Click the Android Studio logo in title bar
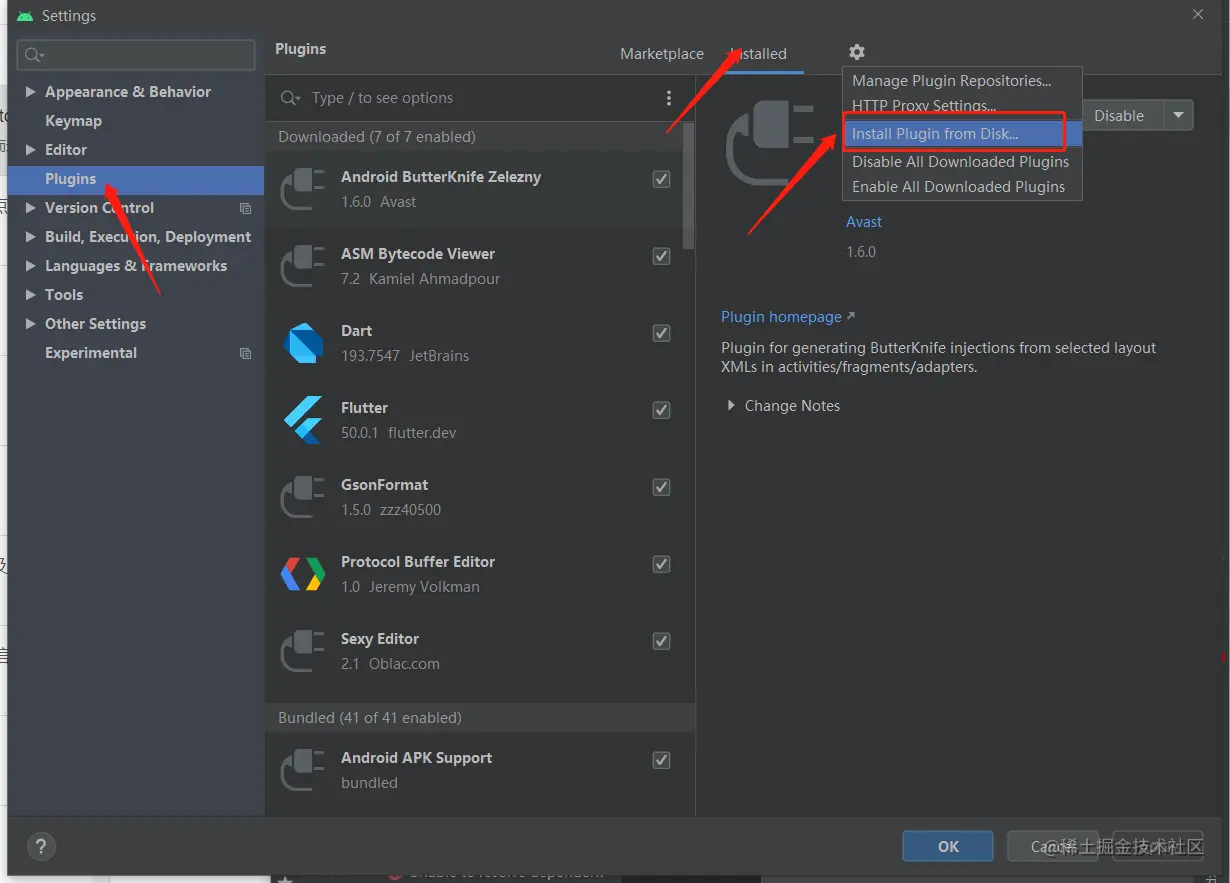The image size is (1230, 883). (25, 16)
